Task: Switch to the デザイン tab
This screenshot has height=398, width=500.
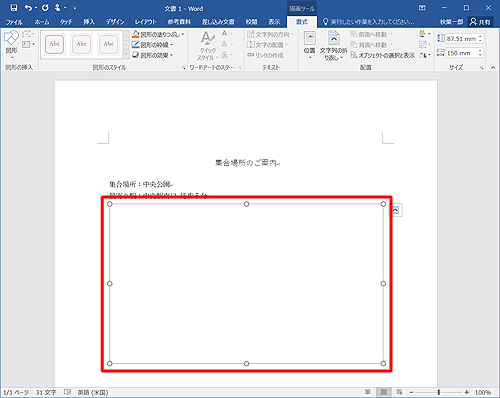Action: tap(115, 22)
